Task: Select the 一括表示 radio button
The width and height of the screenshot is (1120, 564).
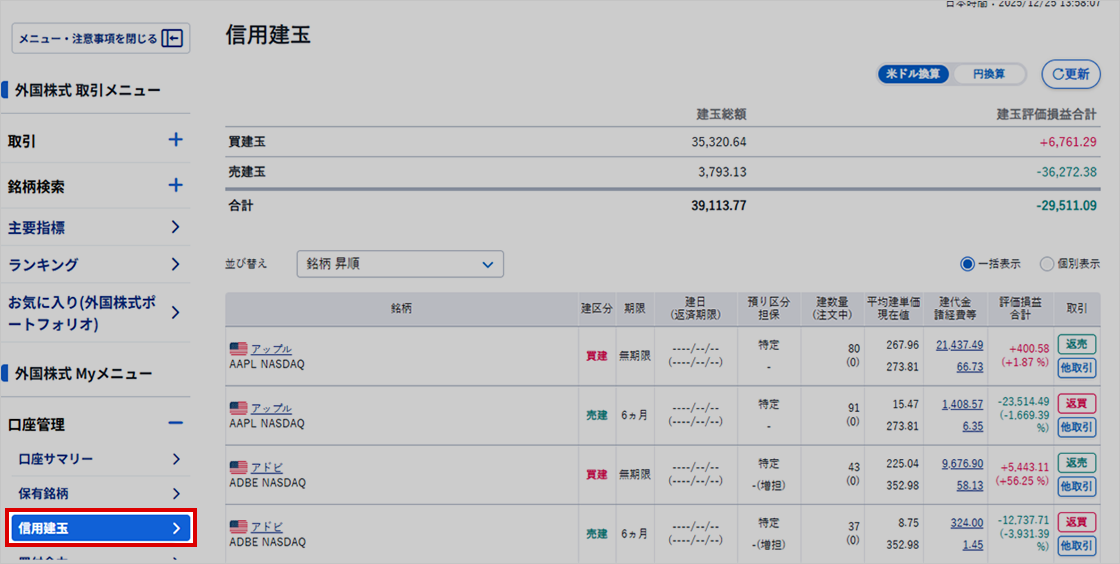Action: 967,264
